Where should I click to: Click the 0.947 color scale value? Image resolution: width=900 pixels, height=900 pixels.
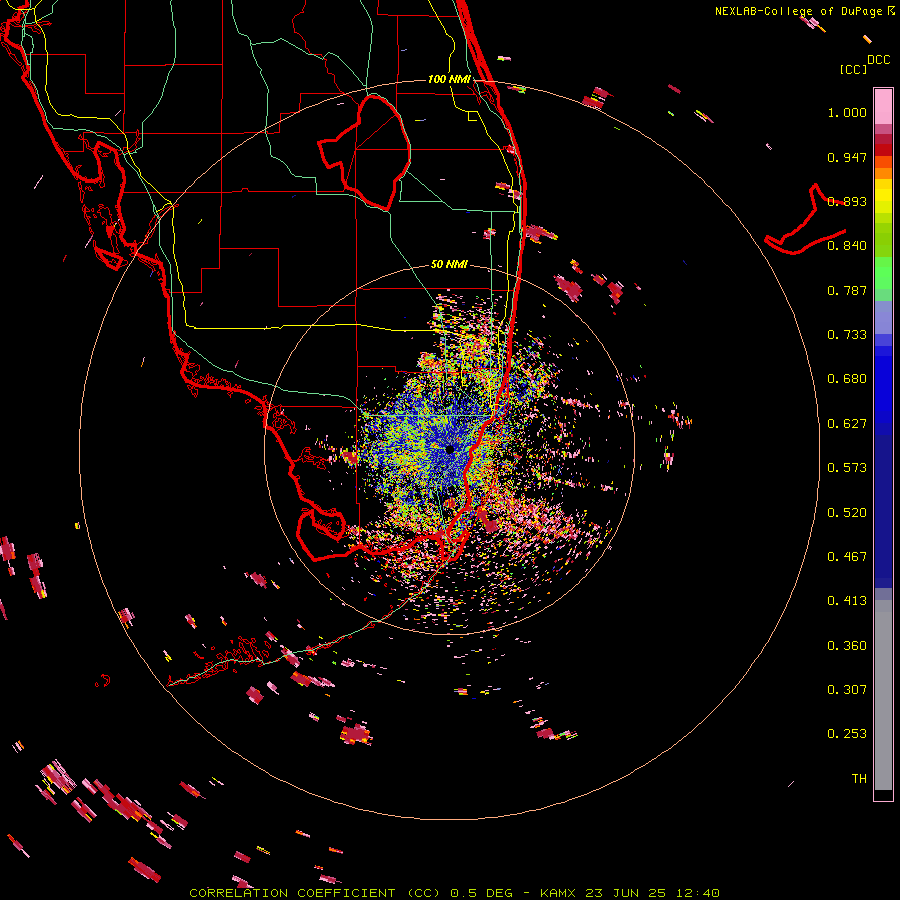[847, 157]
